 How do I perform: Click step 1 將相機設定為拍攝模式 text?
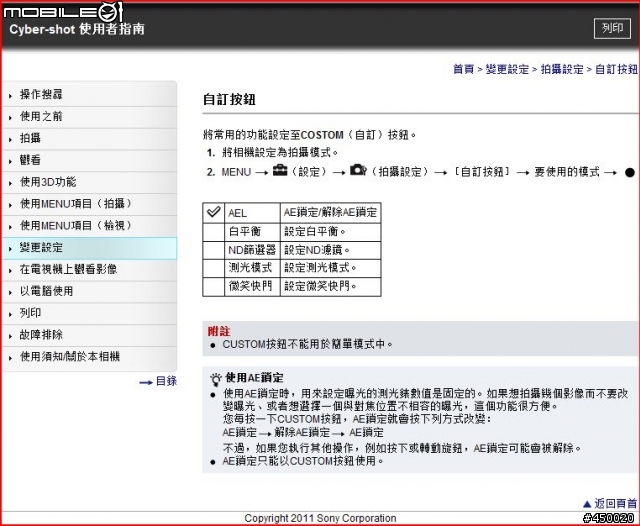click(x=280, y=153)
